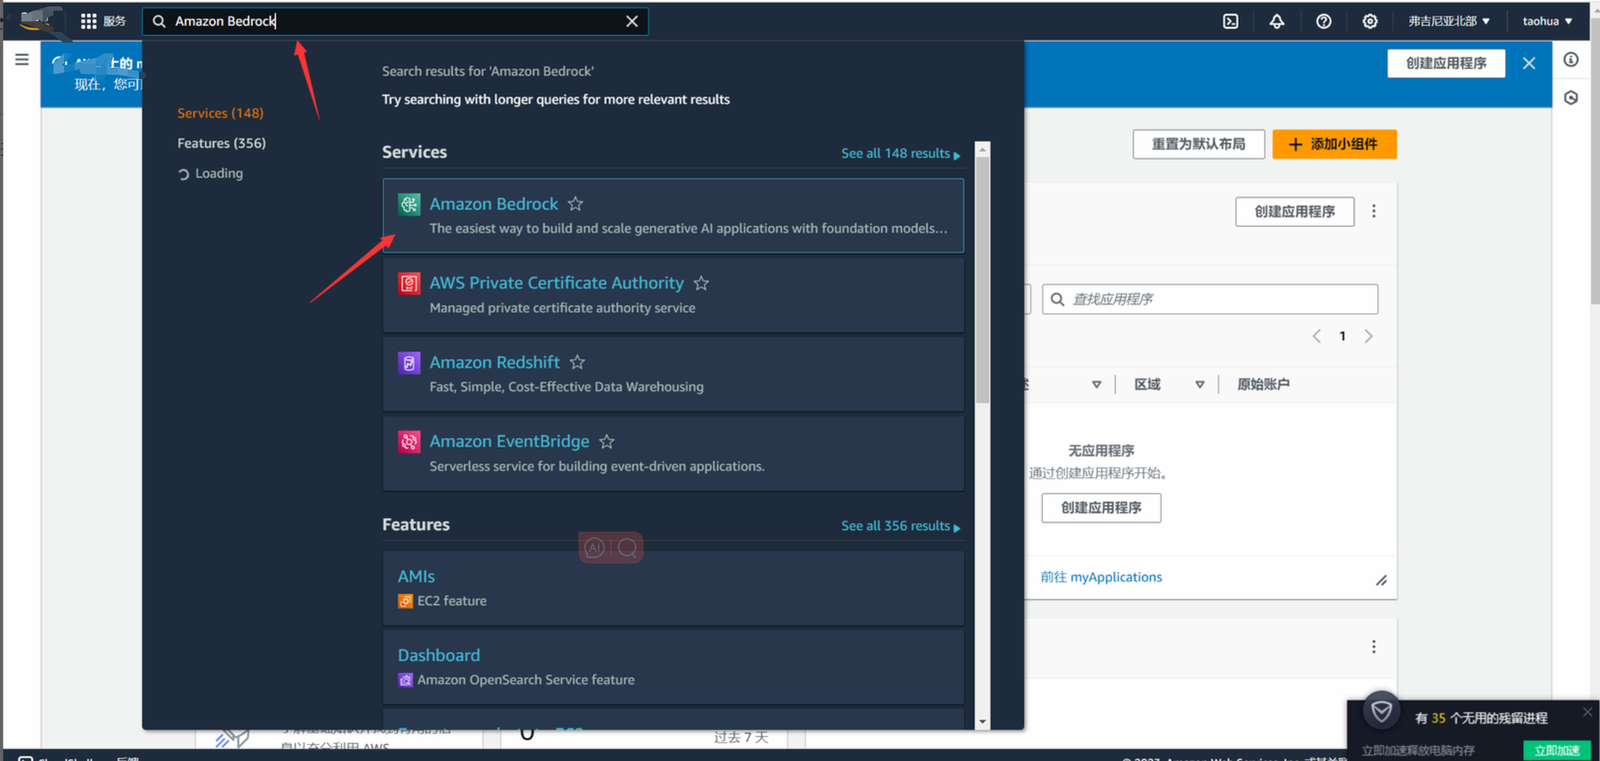
Task: Toggle the hamburger side navigation menu
Action: click(x=22, y=60)
